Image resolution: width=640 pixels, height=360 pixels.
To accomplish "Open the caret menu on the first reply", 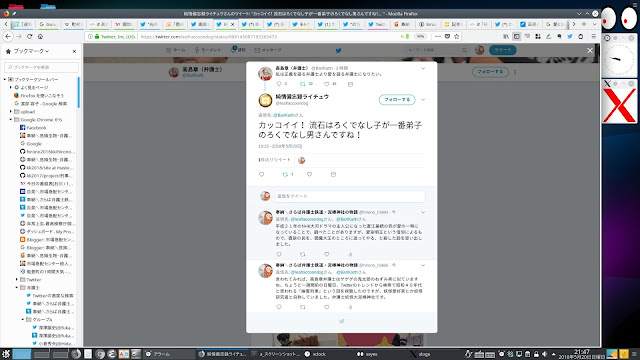I will (423, 212).
